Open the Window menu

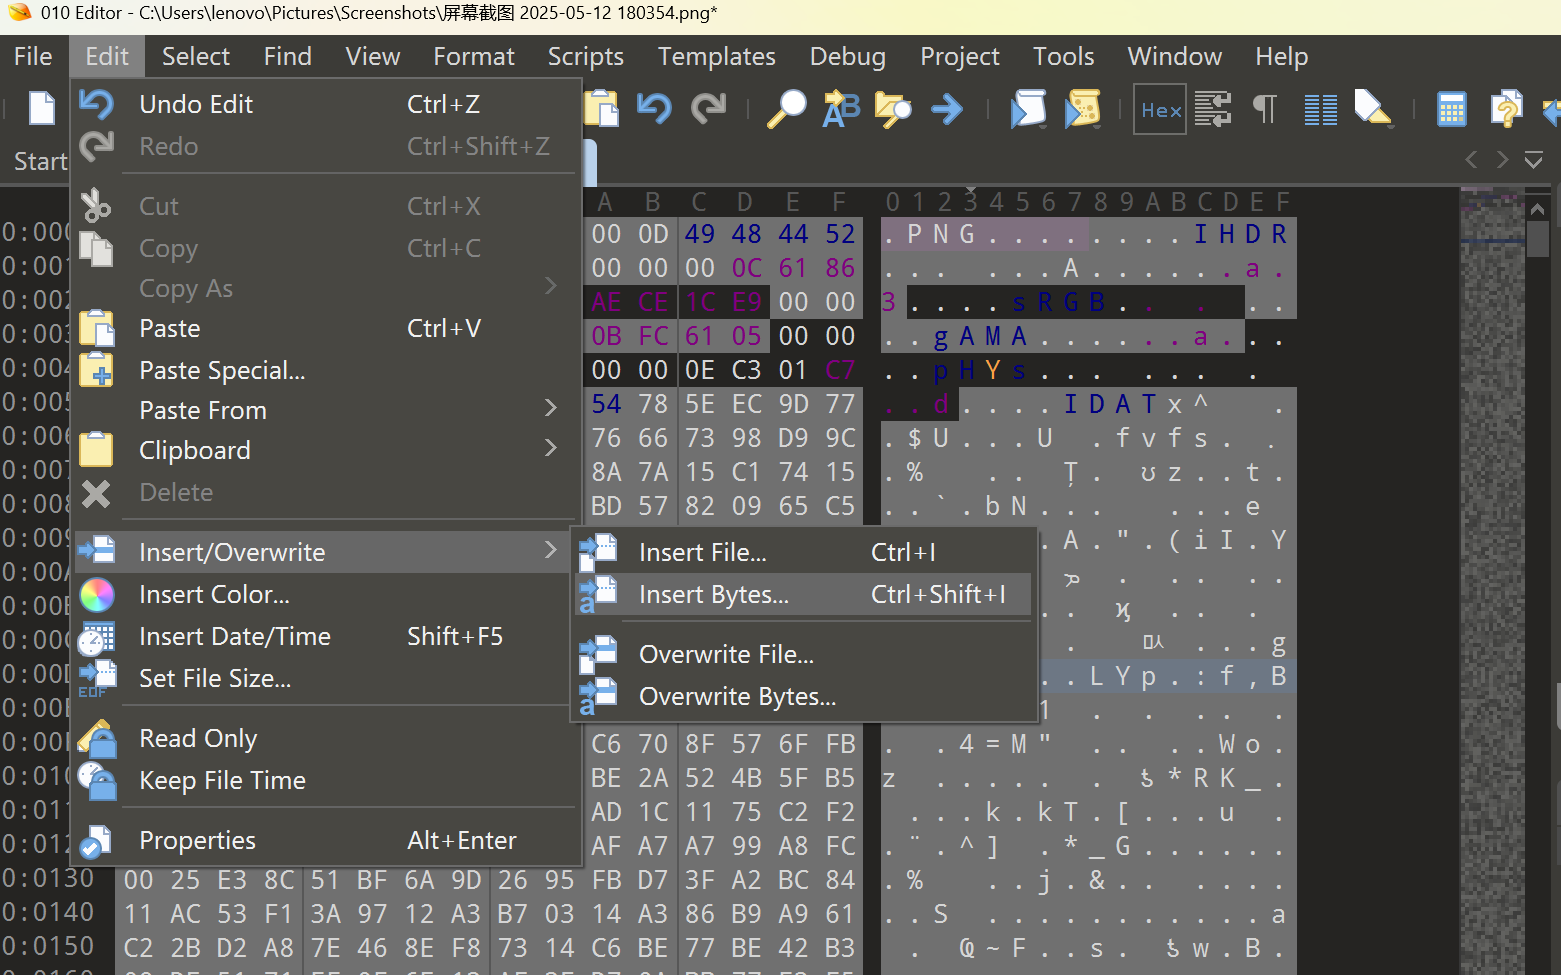1175,56
